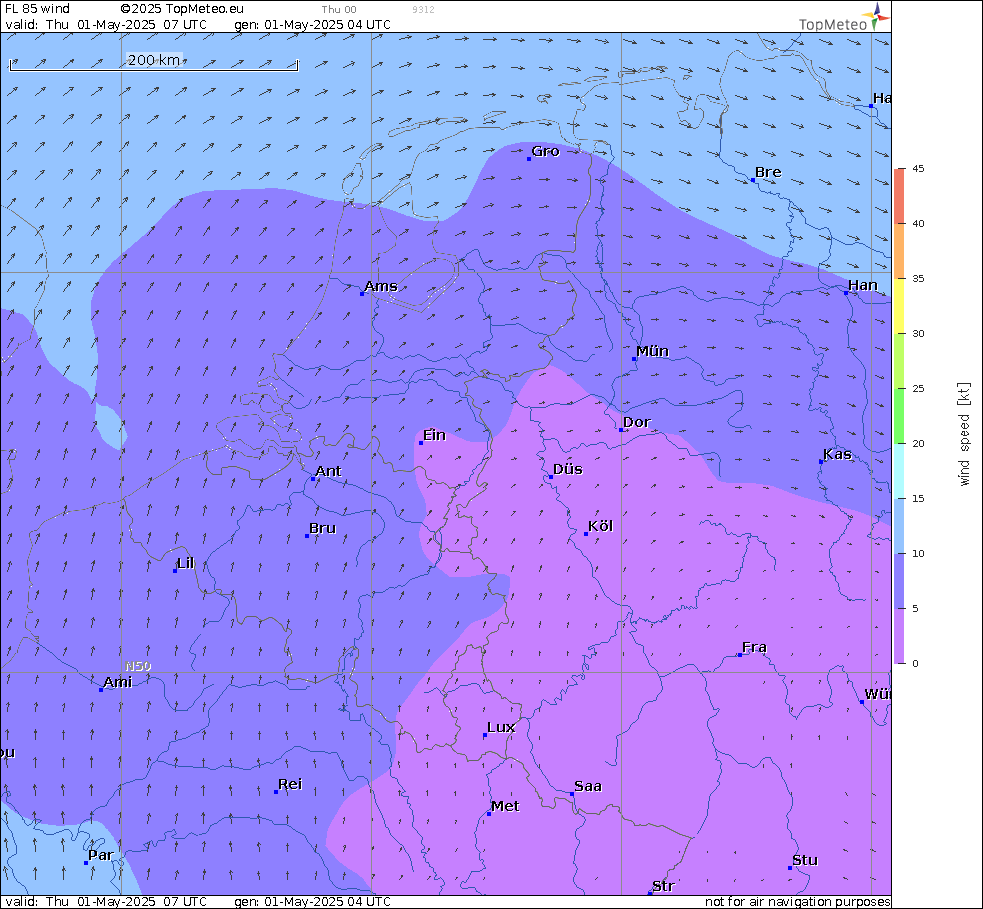Click the Dortmund city label 'Dor'

[x=637, y=422]
